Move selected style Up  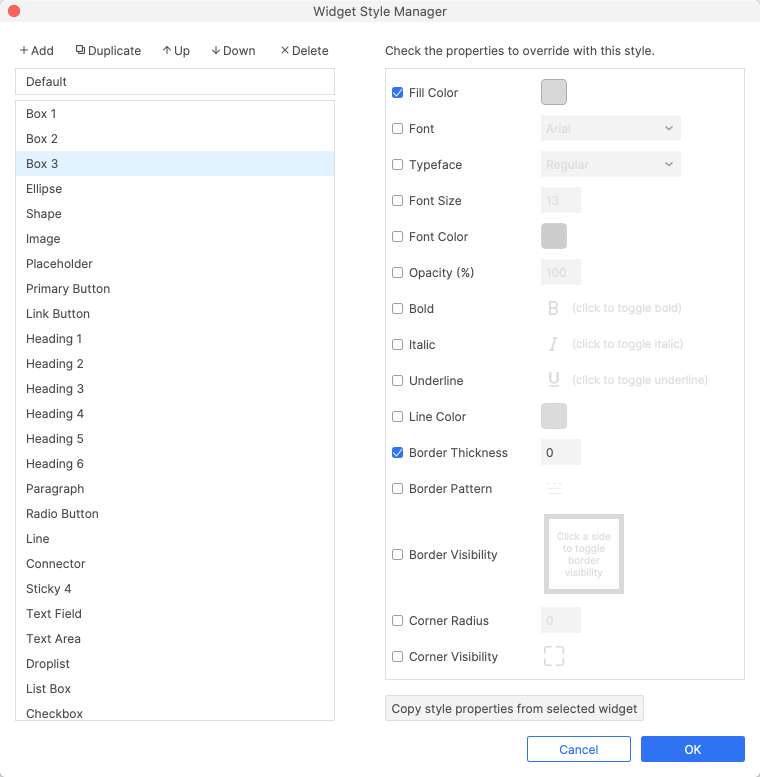click(x=176, y=51)
